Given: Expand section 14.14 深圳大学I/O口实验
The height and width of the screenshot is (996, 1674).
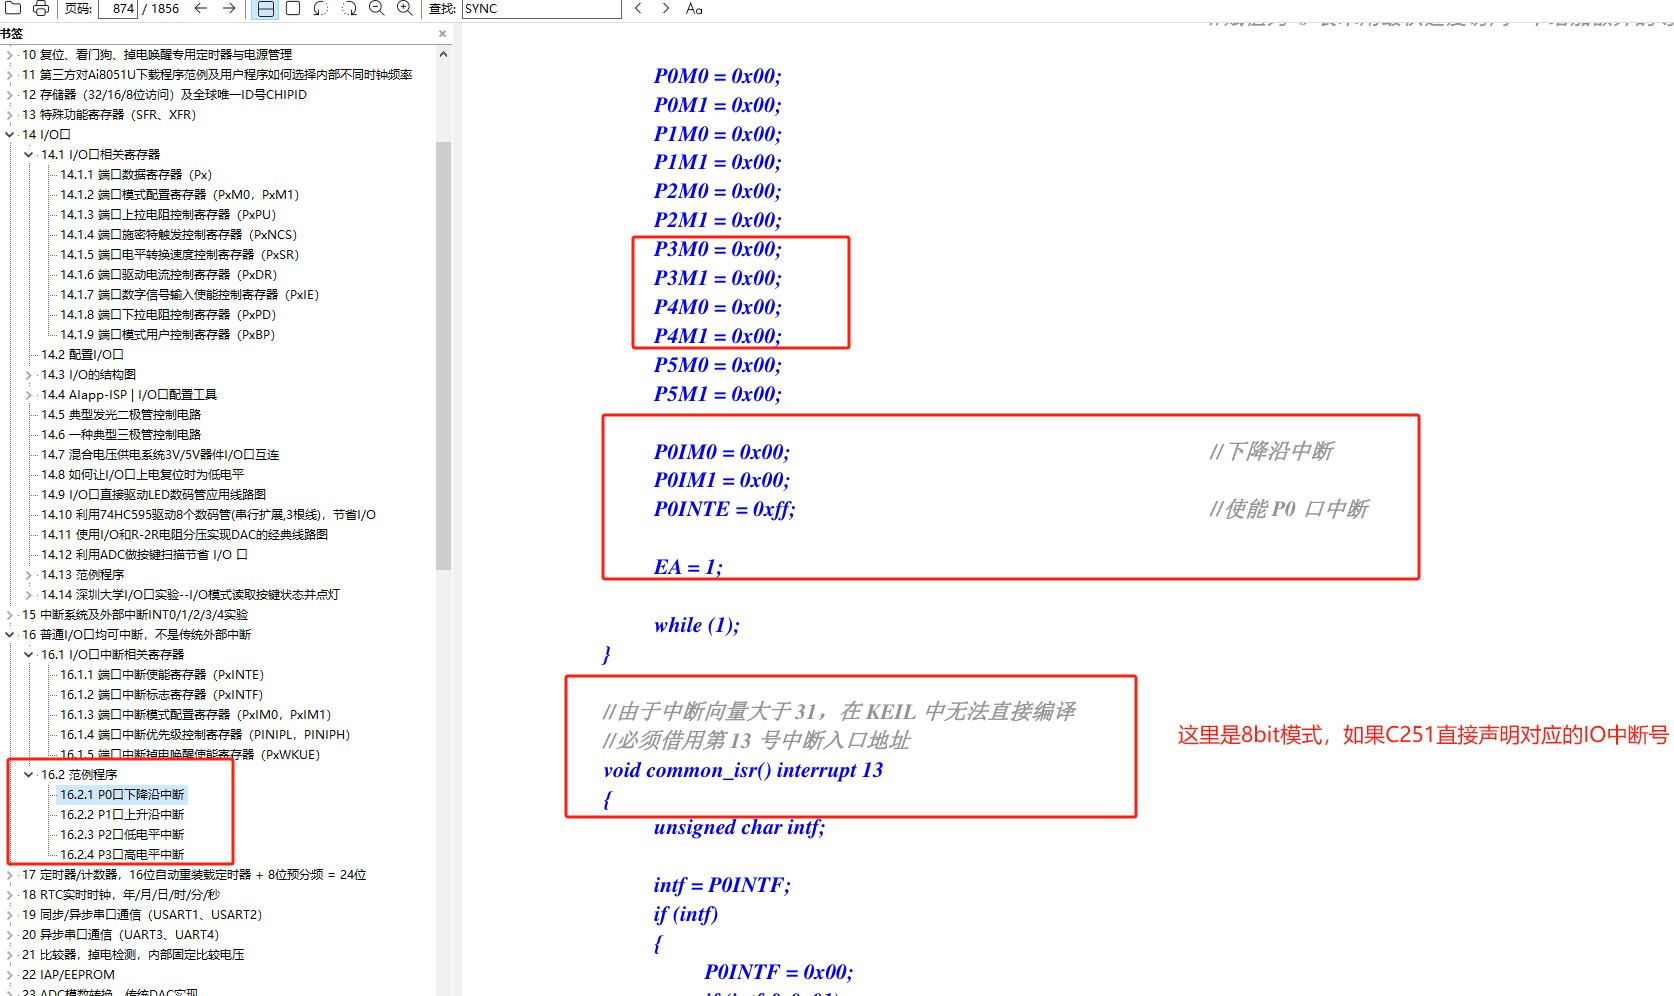Looking at the screenshot, I should click(29, 595).
